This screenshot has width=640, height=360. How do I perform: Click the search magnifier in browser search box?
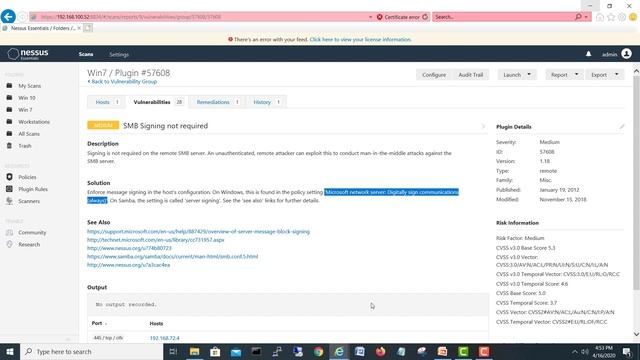coord(578,17)
